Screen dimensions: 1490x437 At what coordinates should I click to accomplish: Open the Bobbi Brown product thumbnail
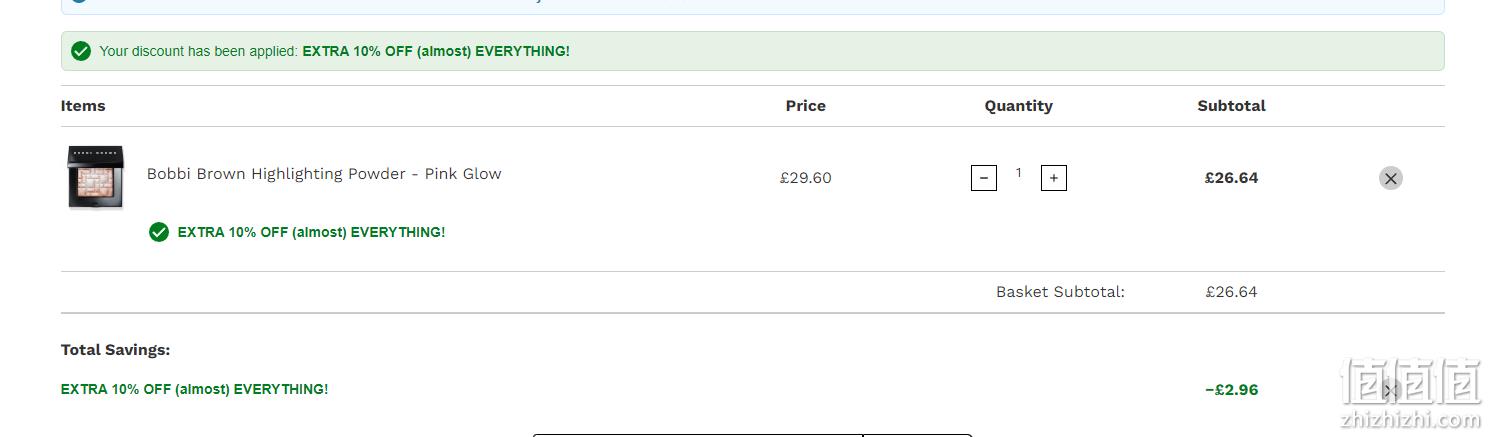point(96,178)
